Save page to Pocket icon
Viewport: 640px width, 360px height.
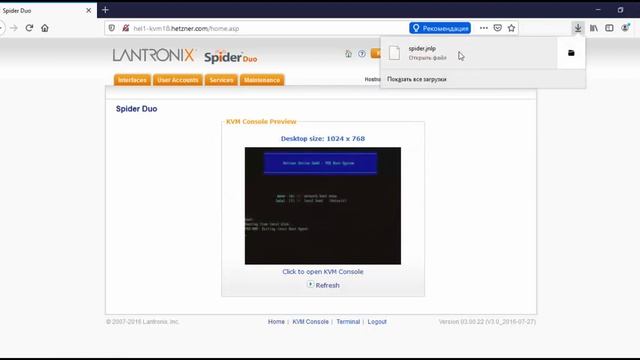[498, 28]
